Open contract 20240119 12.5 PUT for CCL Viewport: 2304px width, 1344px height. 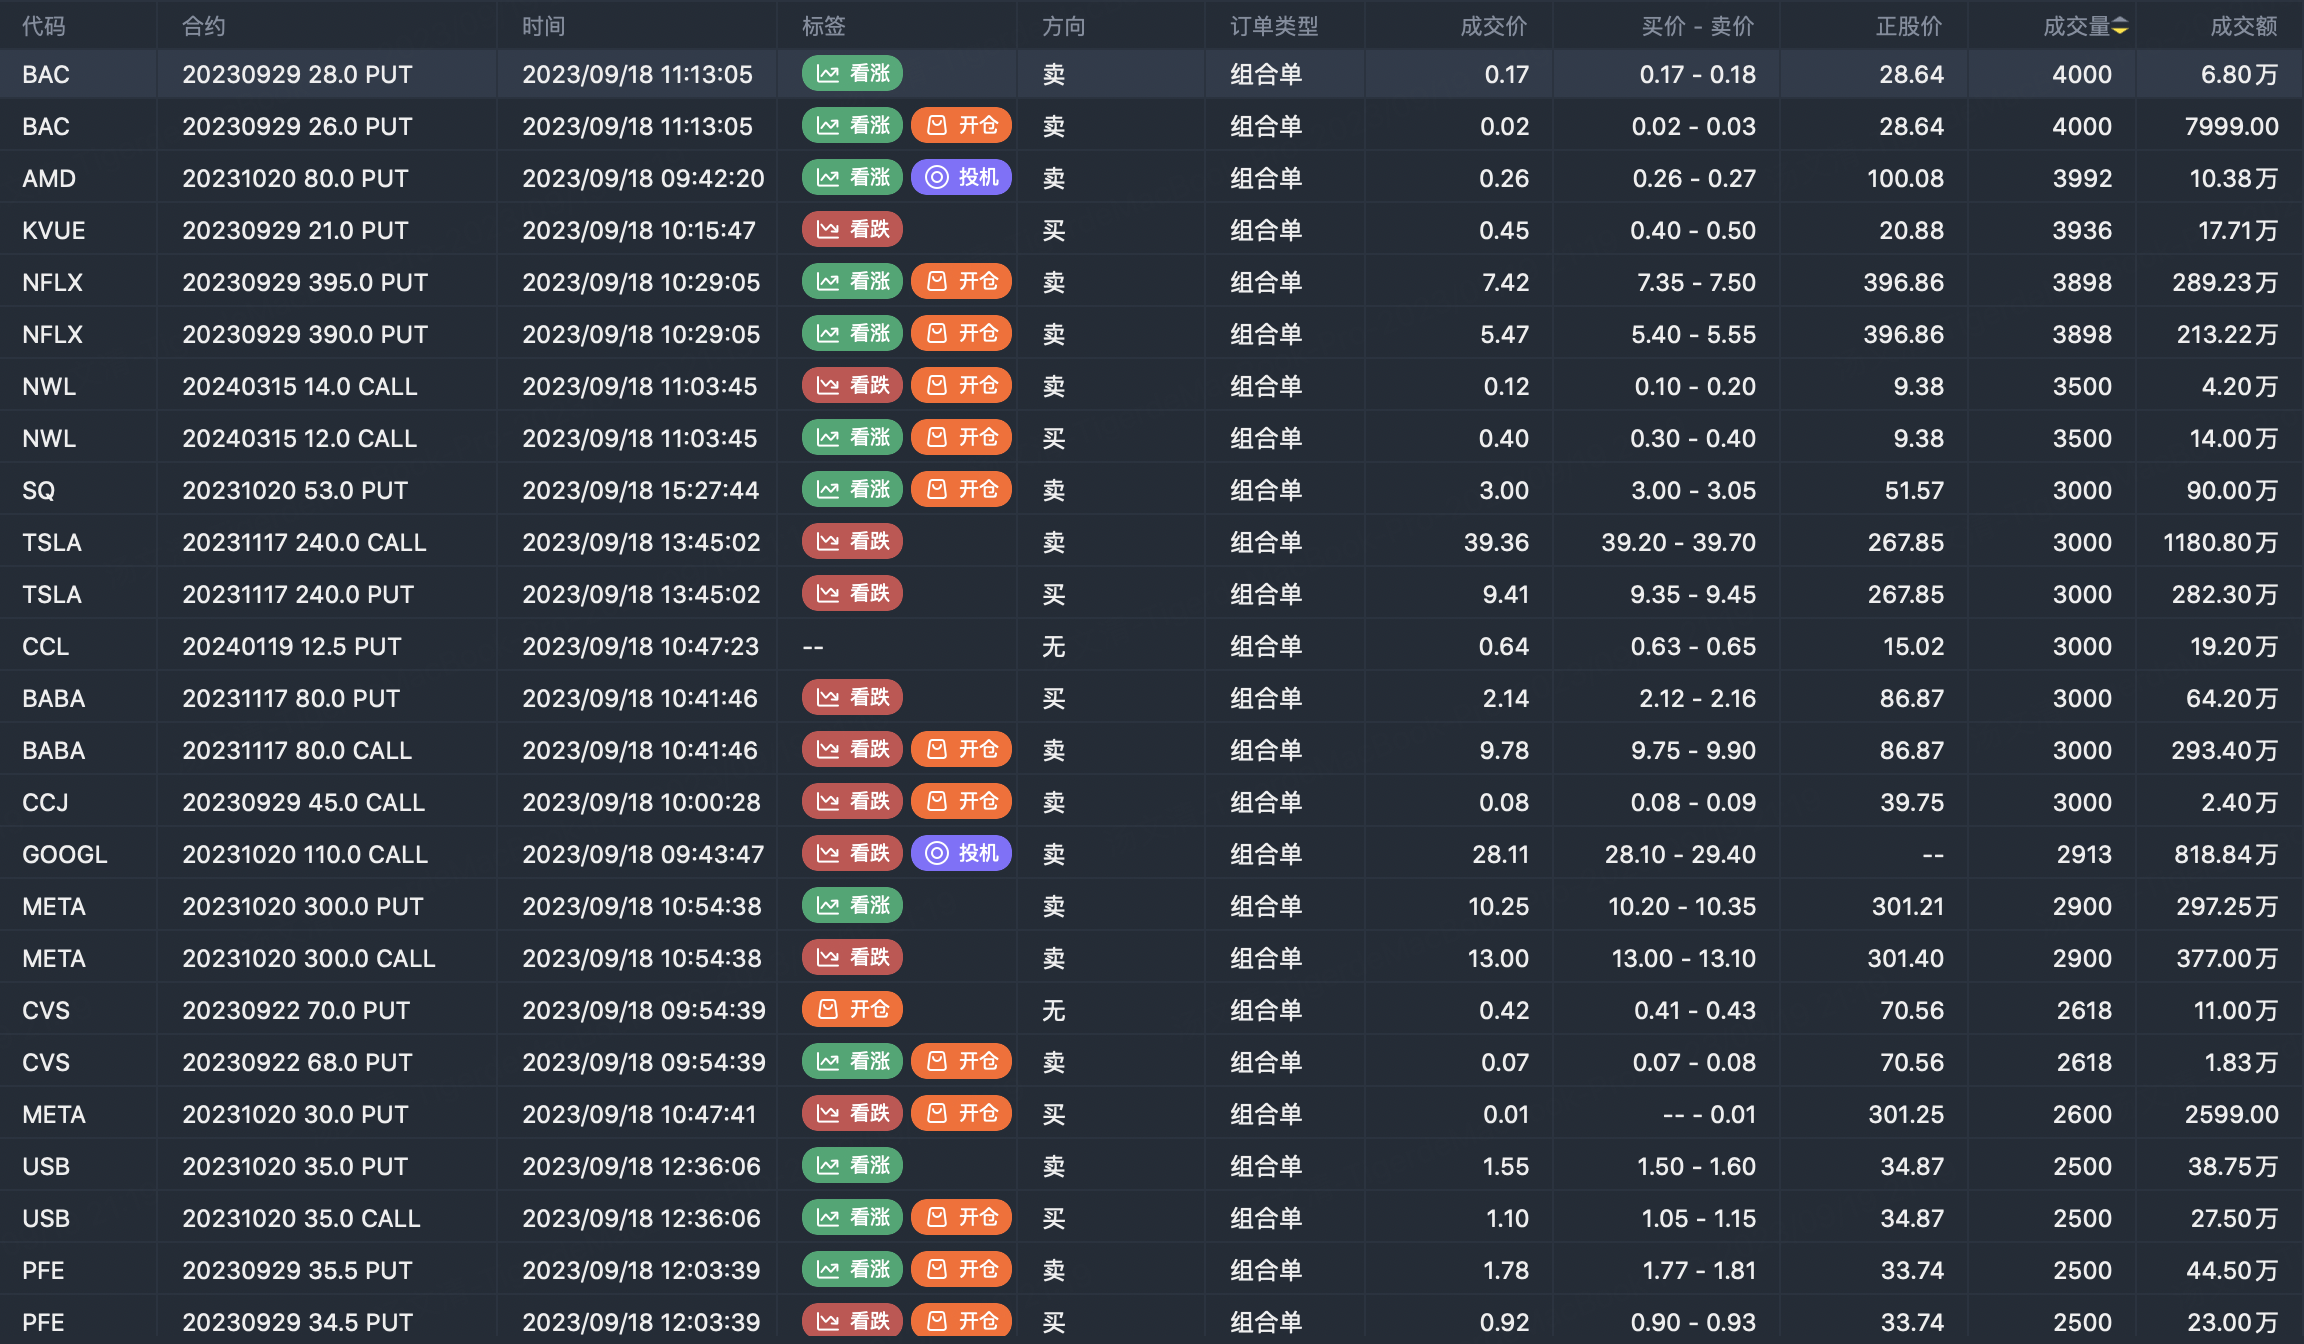(291, 646)
